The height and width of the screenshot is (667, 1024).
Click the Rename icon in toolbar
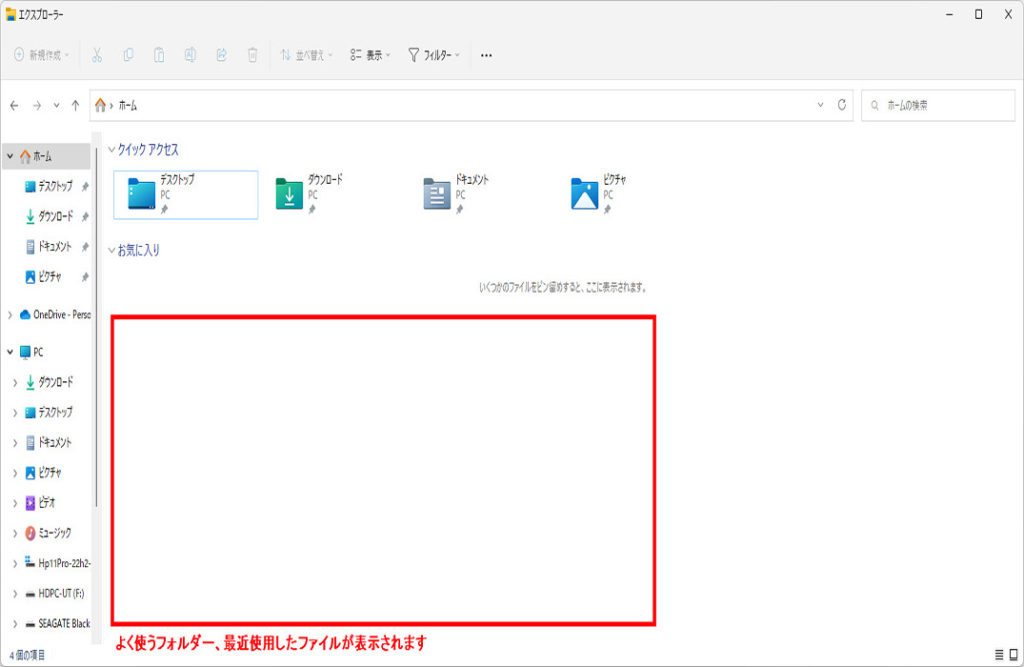point(190,55)
